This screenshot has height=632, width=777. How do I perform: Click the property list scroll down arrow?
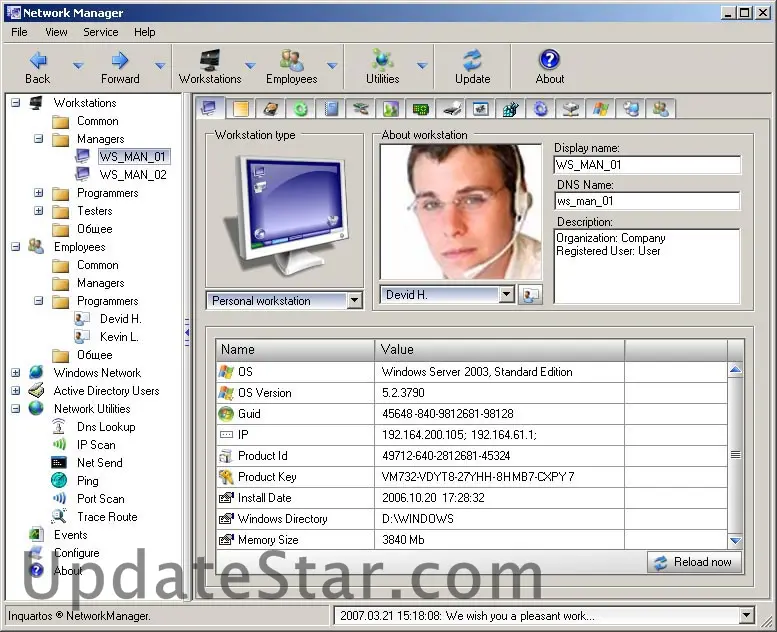pyautogui.click(x=735, y=541)
